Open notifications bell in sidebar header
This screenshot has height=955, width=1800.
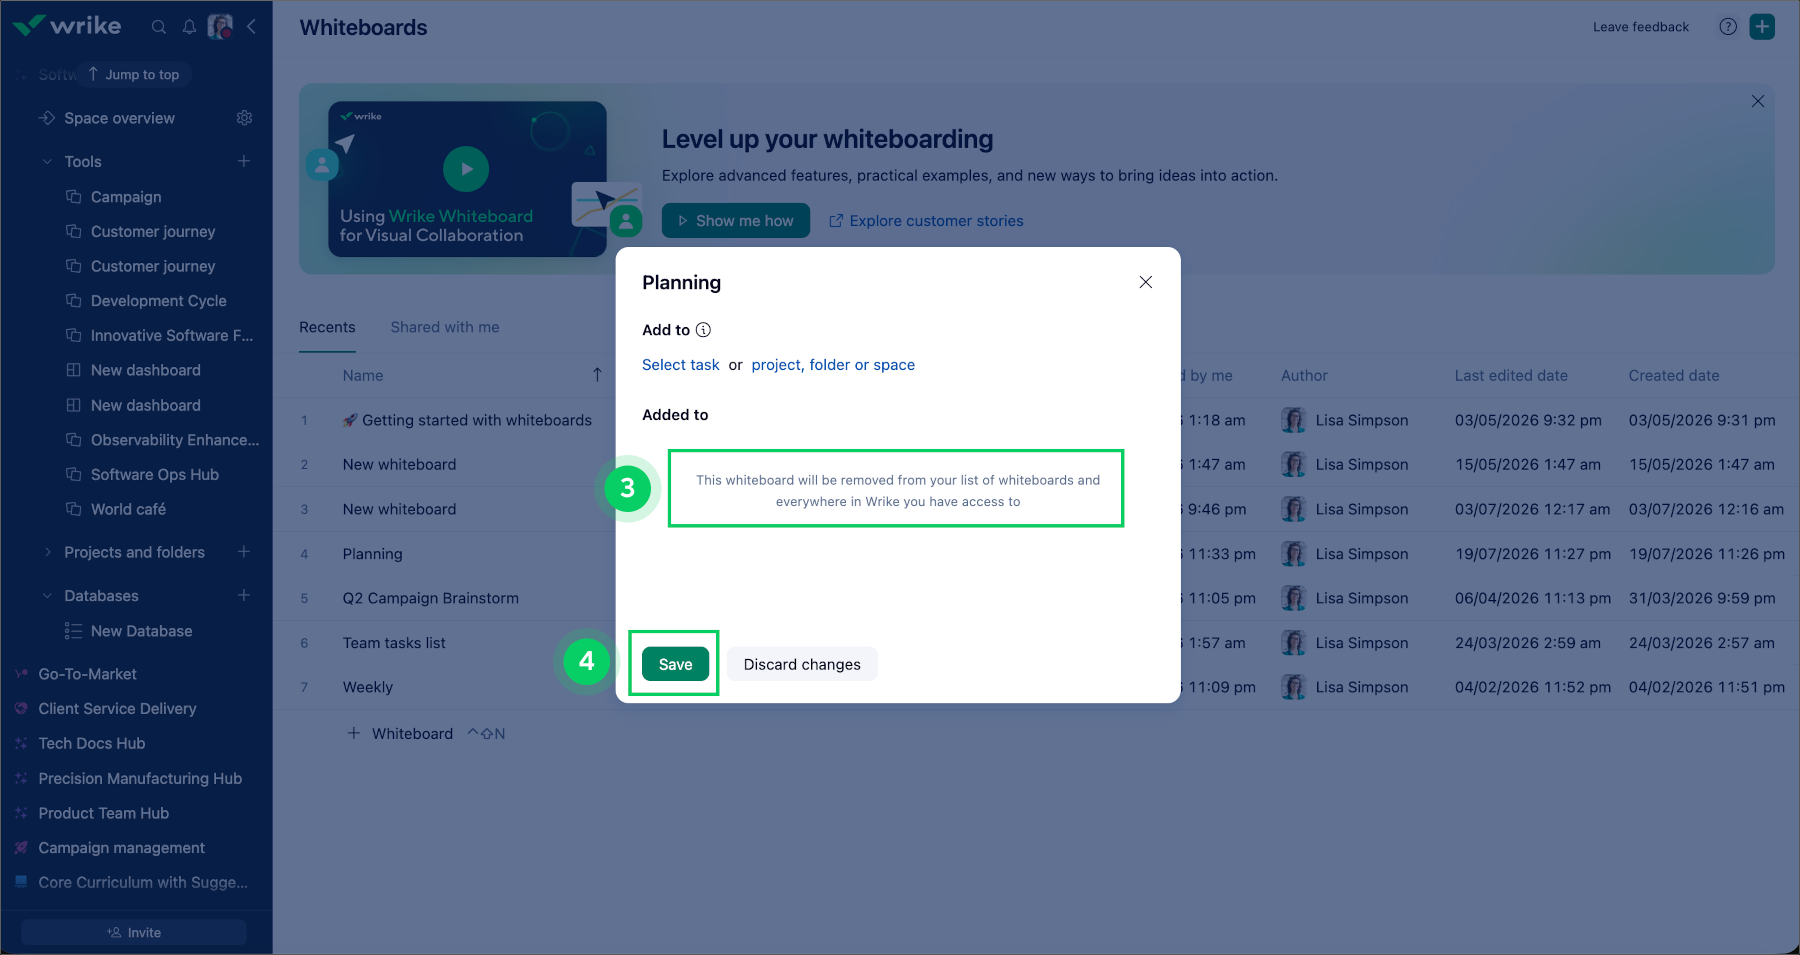pos(189,27)
